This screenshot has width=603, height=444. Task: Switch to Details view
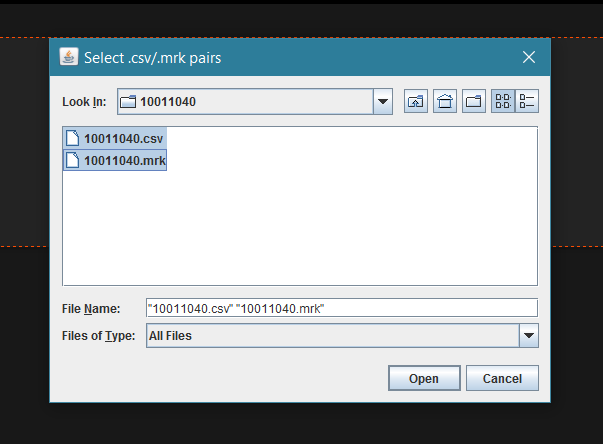point(527,101)
